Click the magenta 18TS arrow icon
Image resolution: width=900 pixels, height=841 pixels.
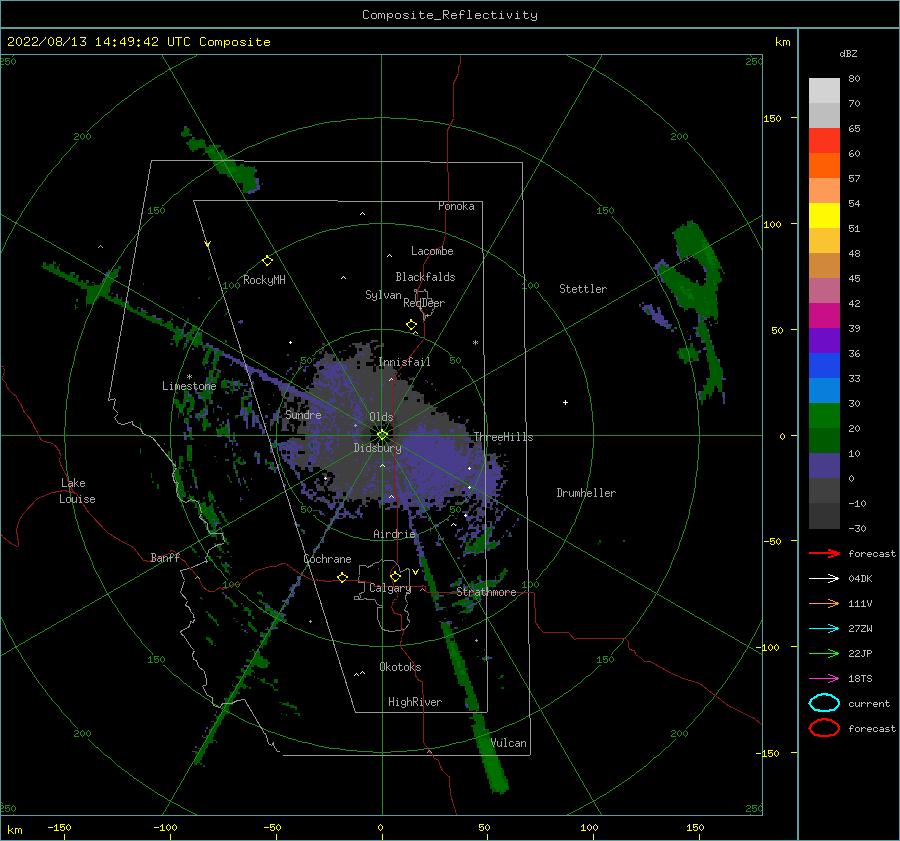[824, 679]
